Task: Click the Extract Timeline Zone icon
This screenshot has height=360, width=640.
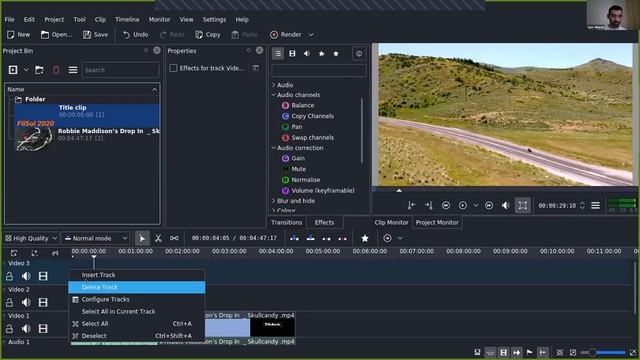Action: tap(326, 238)
